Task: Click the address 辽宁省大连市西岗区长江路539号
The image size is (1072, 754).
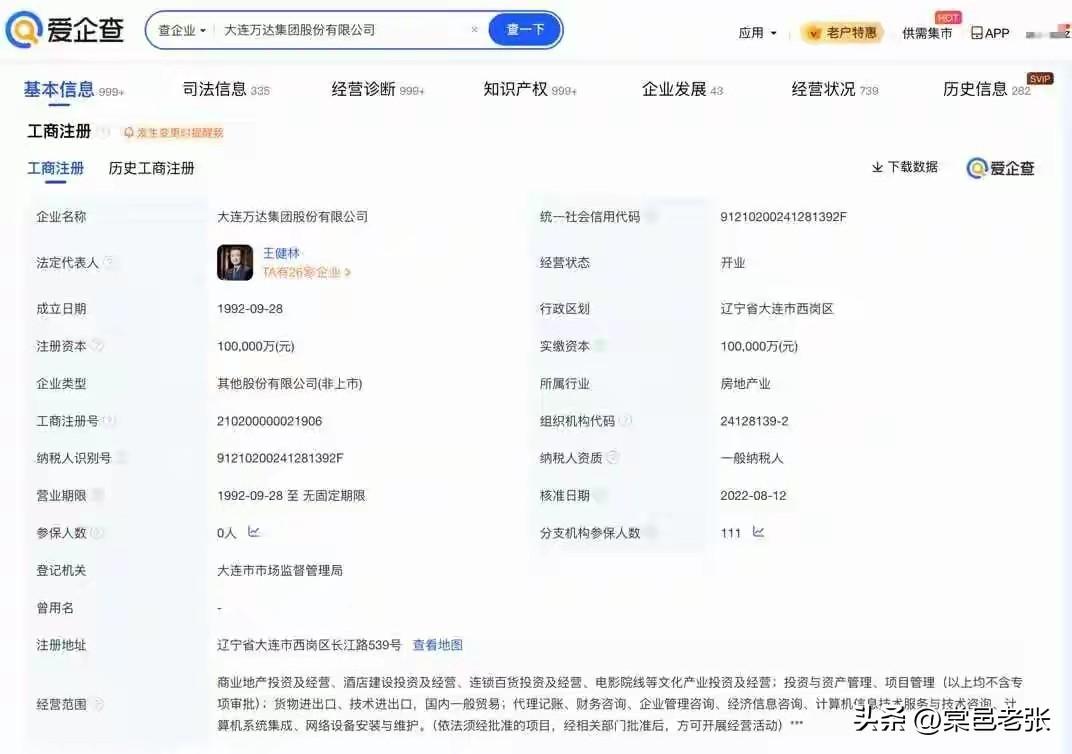Action: [309, 645]
